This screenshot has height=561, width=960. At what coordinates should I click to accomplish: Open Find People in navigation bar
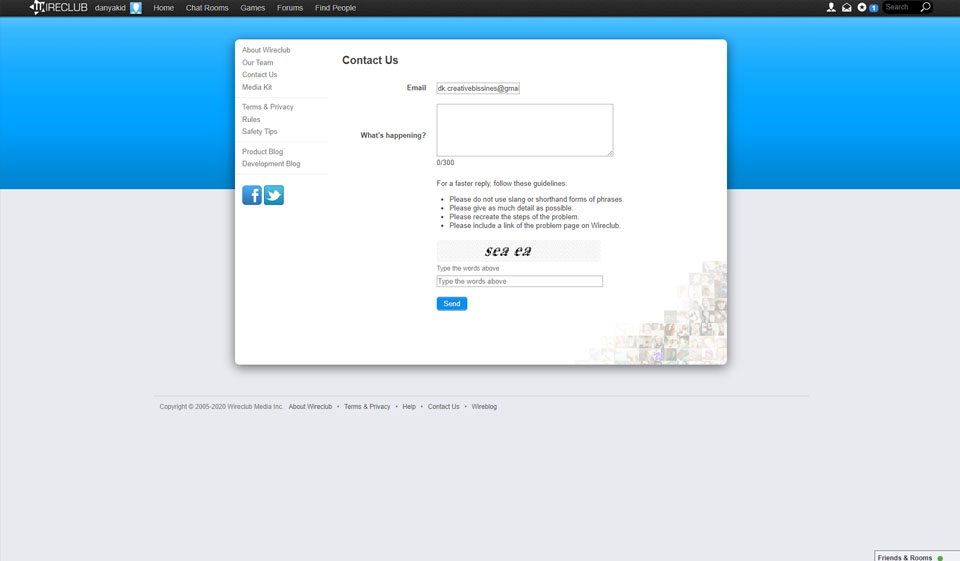tap(335, 8)
